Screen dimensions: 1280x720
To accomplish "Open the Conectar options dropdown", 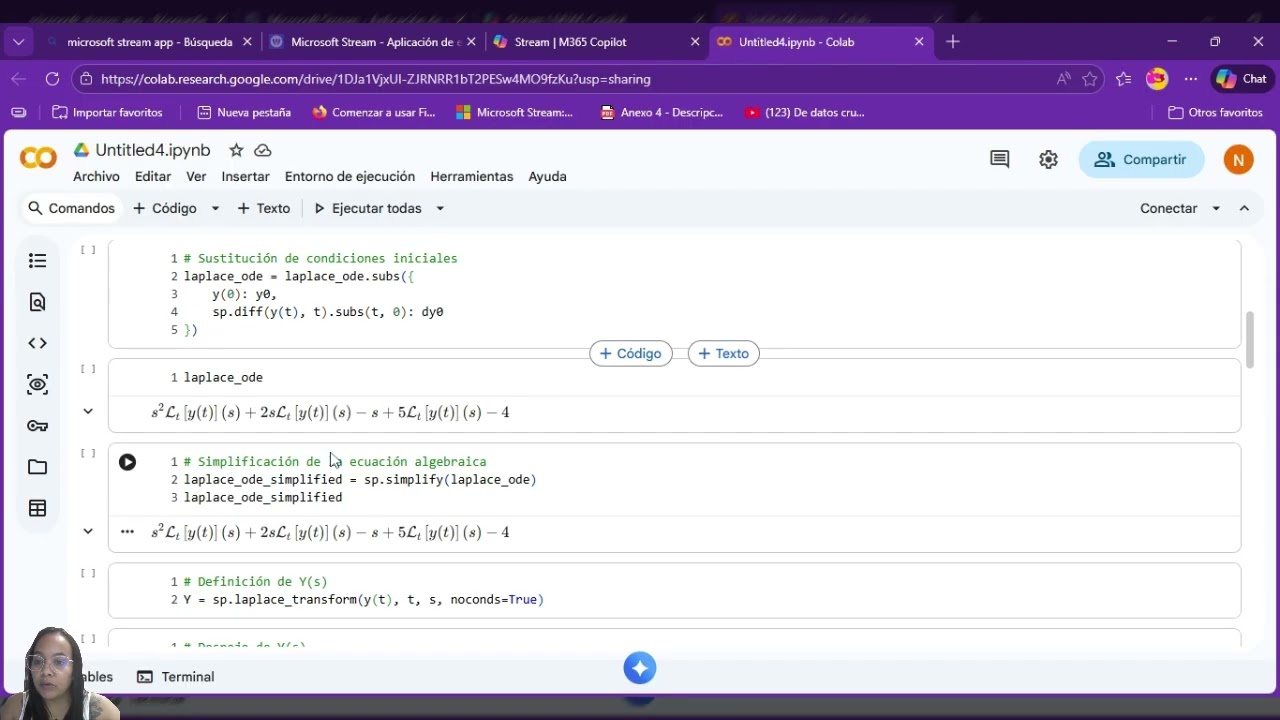I will [1216, 208].
